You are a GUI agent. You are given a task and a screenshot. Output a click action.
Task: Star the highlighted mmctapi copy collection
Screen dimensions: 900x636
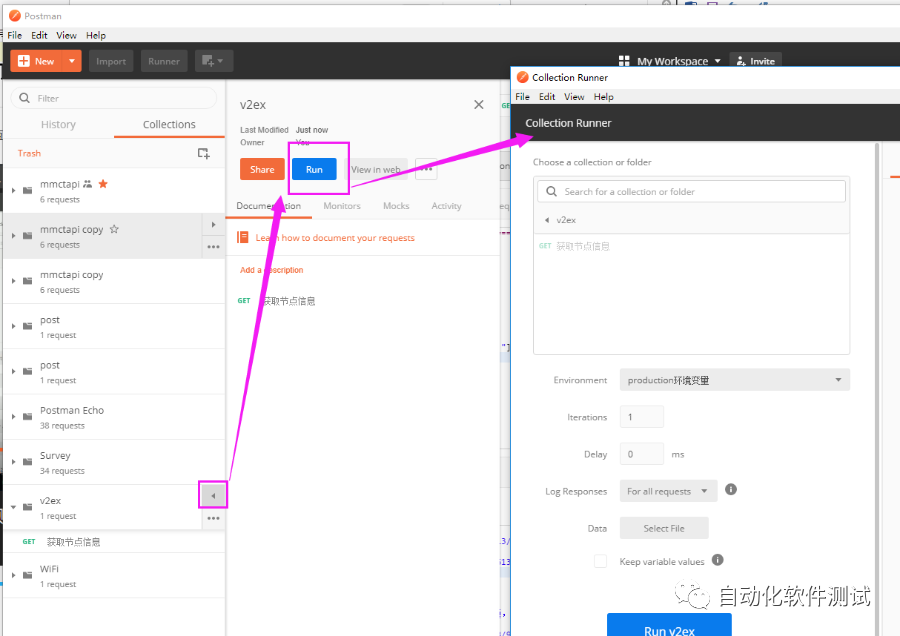click(114, 230)
